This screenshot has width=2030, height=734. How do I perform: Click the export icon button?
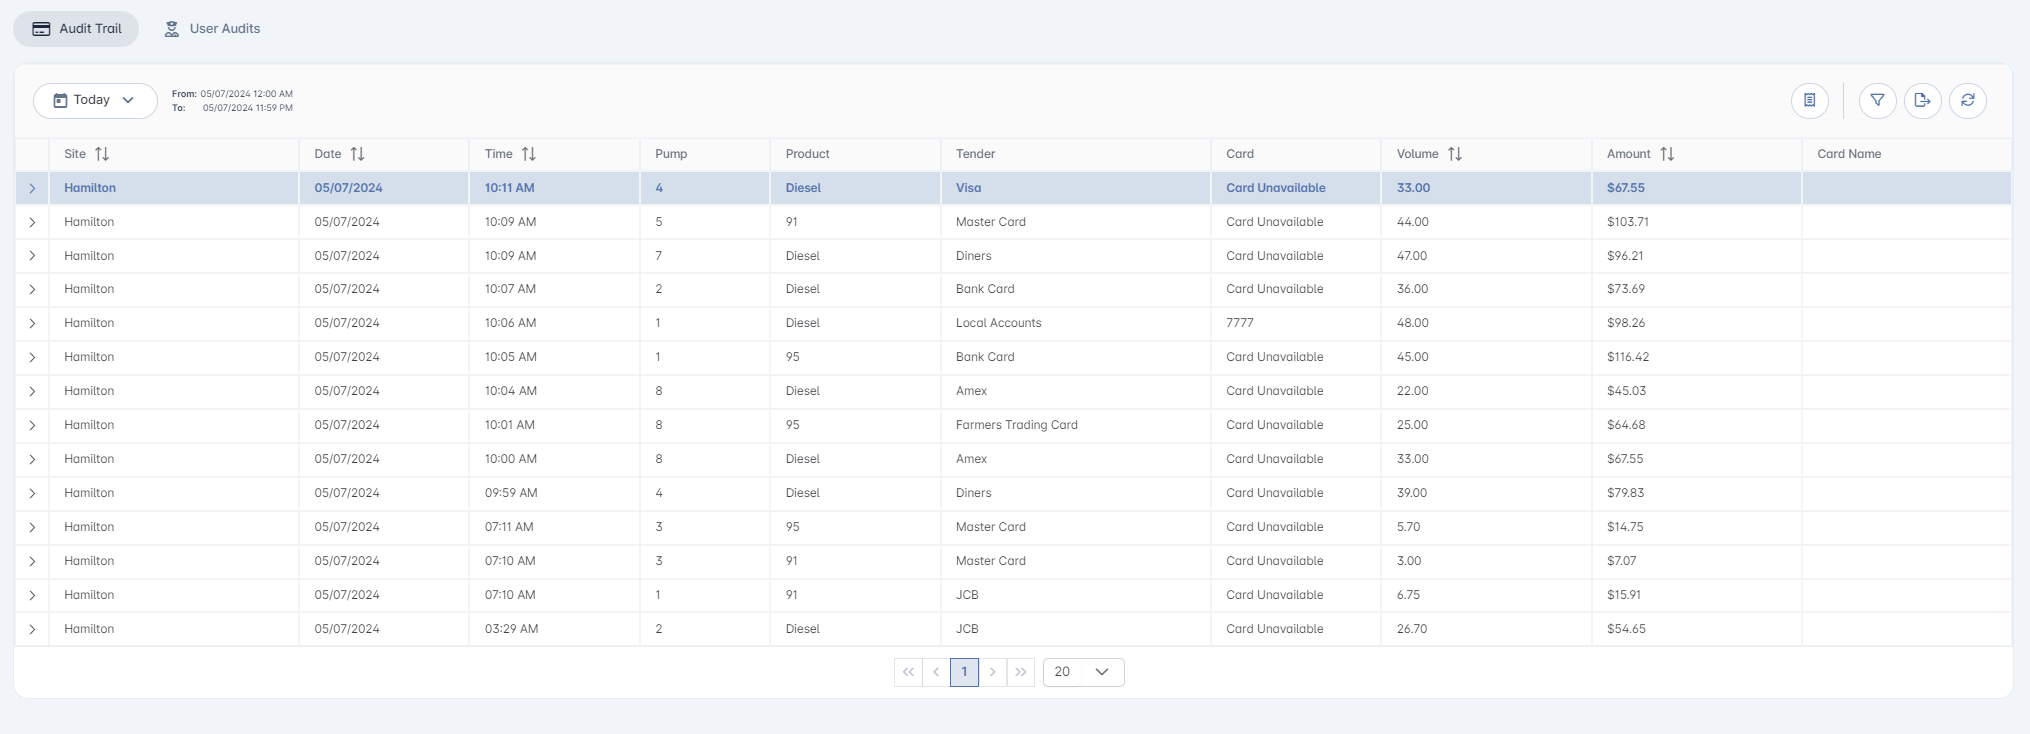[x=1922, y=100]
